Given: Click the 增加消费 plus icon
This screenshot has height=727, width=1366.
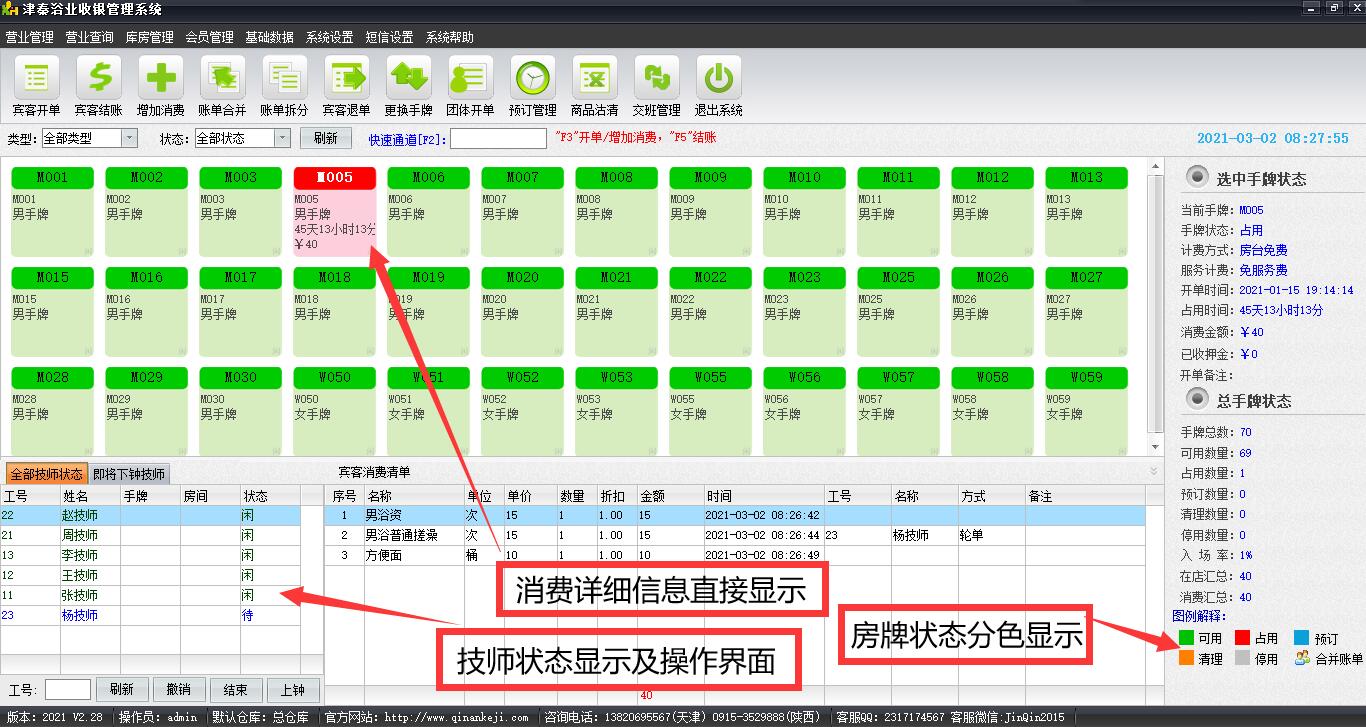Looking at the screenshot, I should [x=160, y=79].
